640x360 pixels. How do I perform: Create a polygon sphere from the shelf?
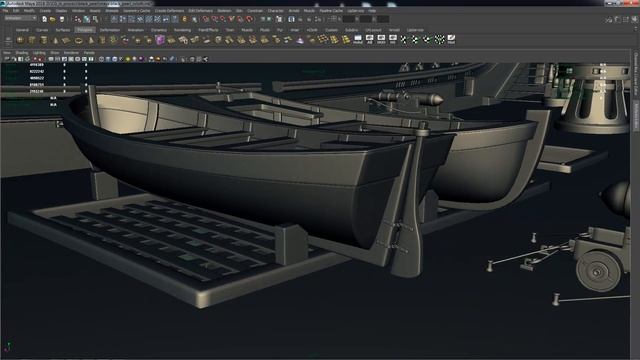click(20, 40)
